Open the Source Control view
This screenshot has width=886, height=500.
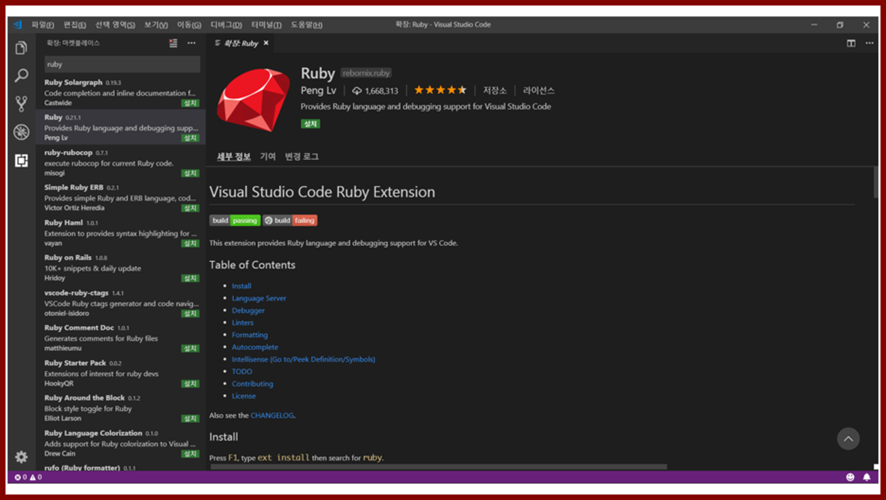pos(21,103)
